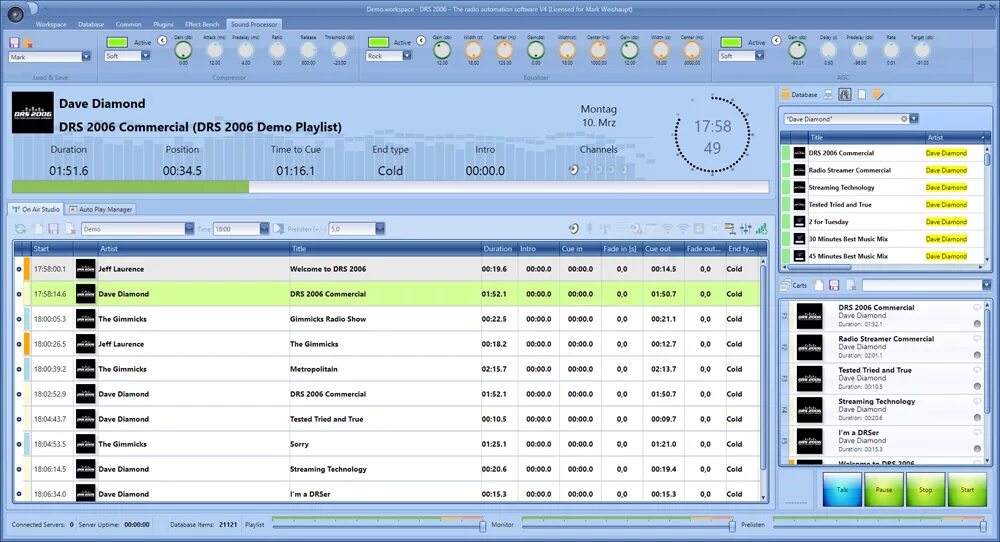The image size is (1000, 542).
Task: Click the network computers icon in Database bar
Action: point(828,94)
